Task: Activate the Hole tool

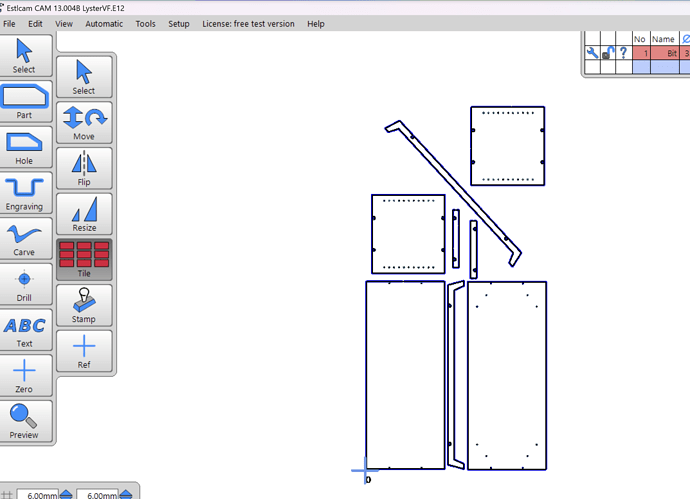Action: 24,147
